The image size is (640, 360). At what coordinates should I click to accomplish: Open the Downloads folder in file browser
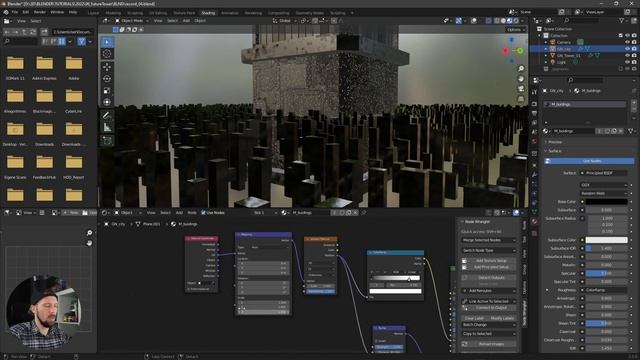(x=44, y=134)
